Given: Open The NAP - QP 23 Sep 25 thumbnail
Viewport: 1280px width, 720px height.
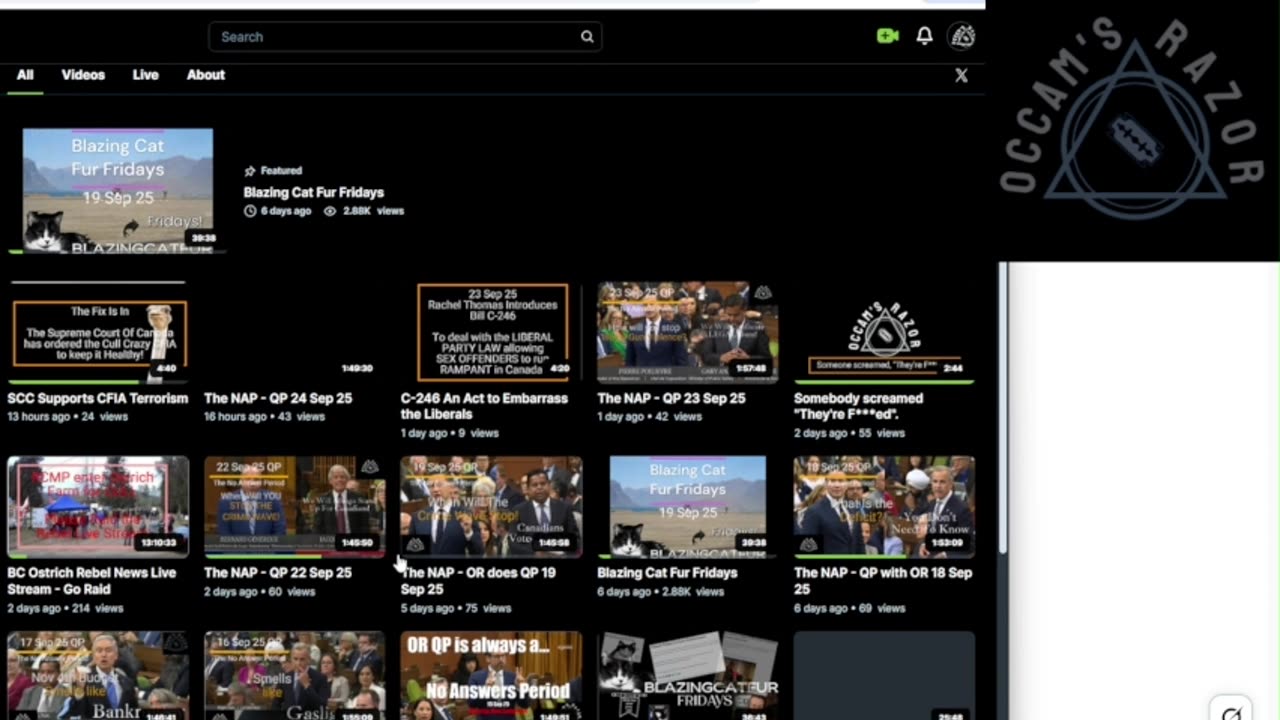Looking at the screenshot, I should tap(688, 331).
